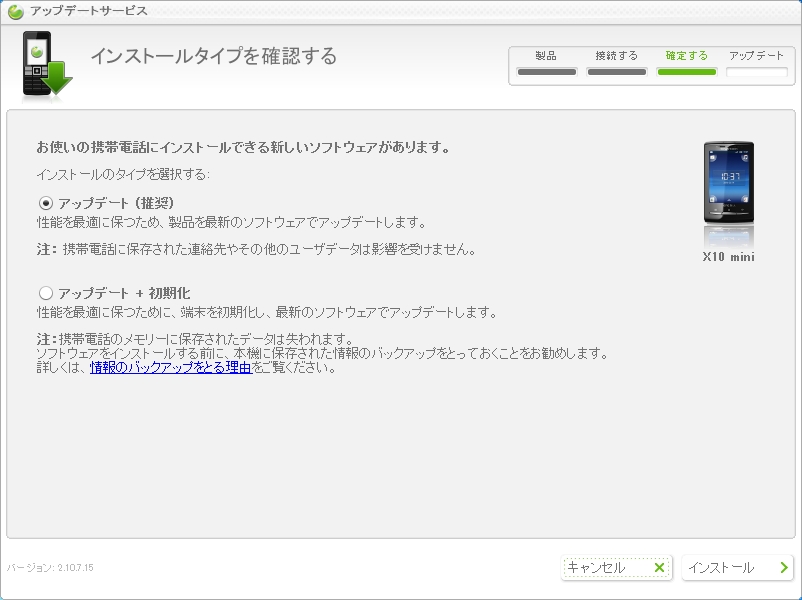Click the gray progress bar under 製品
This screenshot has height=600, width=802.
point(546,72)
